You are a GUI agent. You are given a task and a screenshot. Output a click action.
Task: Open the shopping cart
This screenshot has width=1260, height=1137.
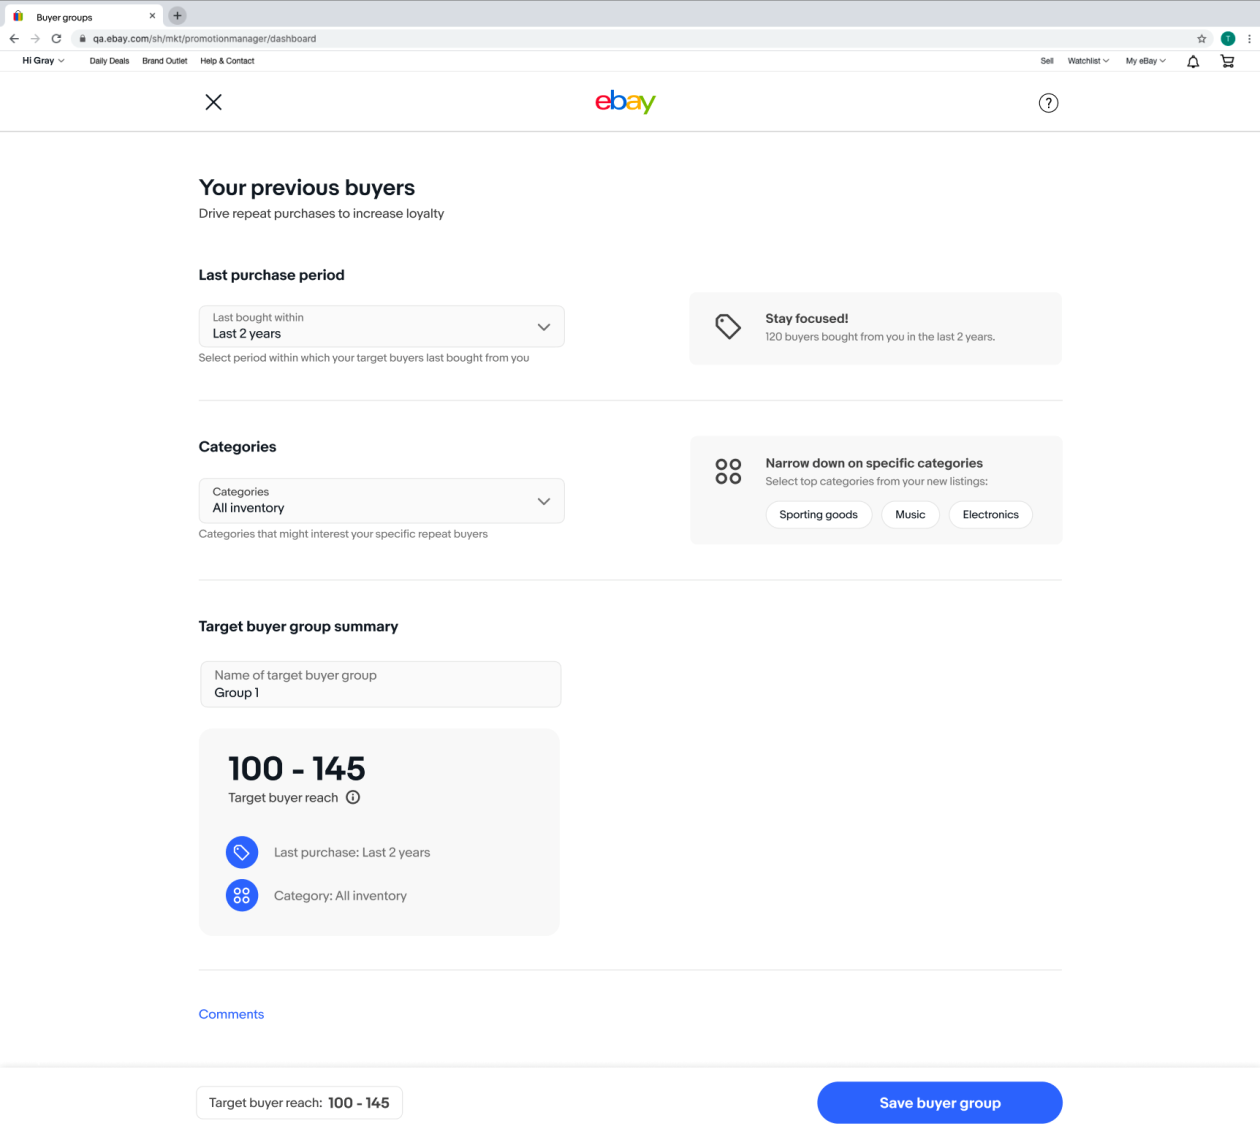click(1227, 61)
